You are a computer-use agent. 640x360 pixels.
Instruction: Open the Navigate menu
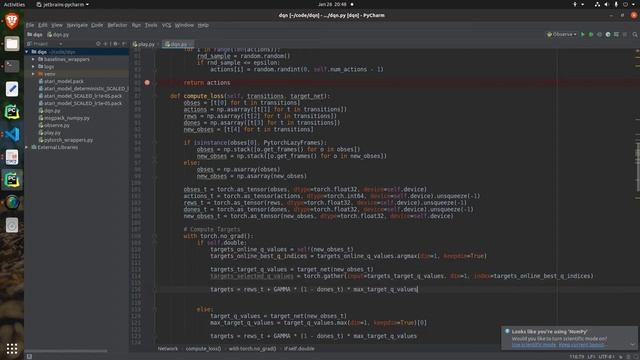pos(77,25)
